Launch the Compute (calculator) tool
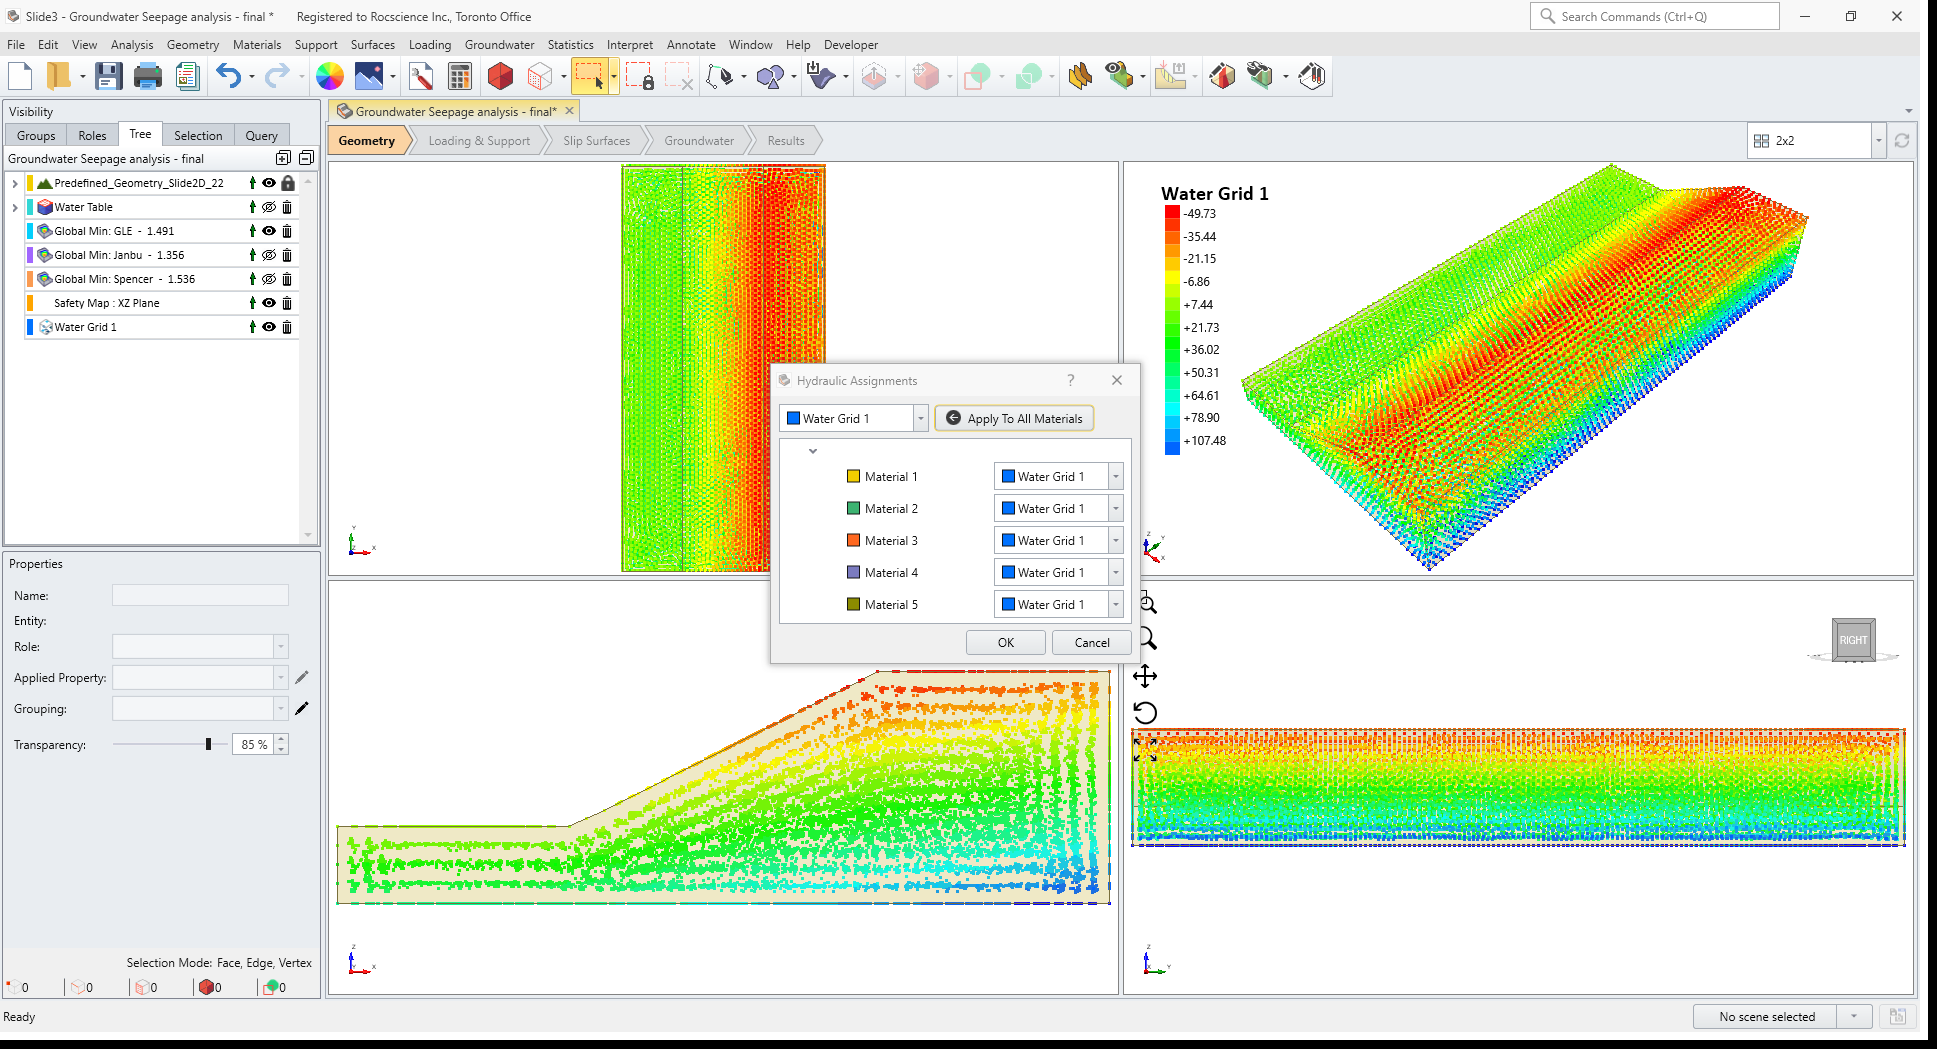Screen dimensions: 1937x1049 pos(459,76)
